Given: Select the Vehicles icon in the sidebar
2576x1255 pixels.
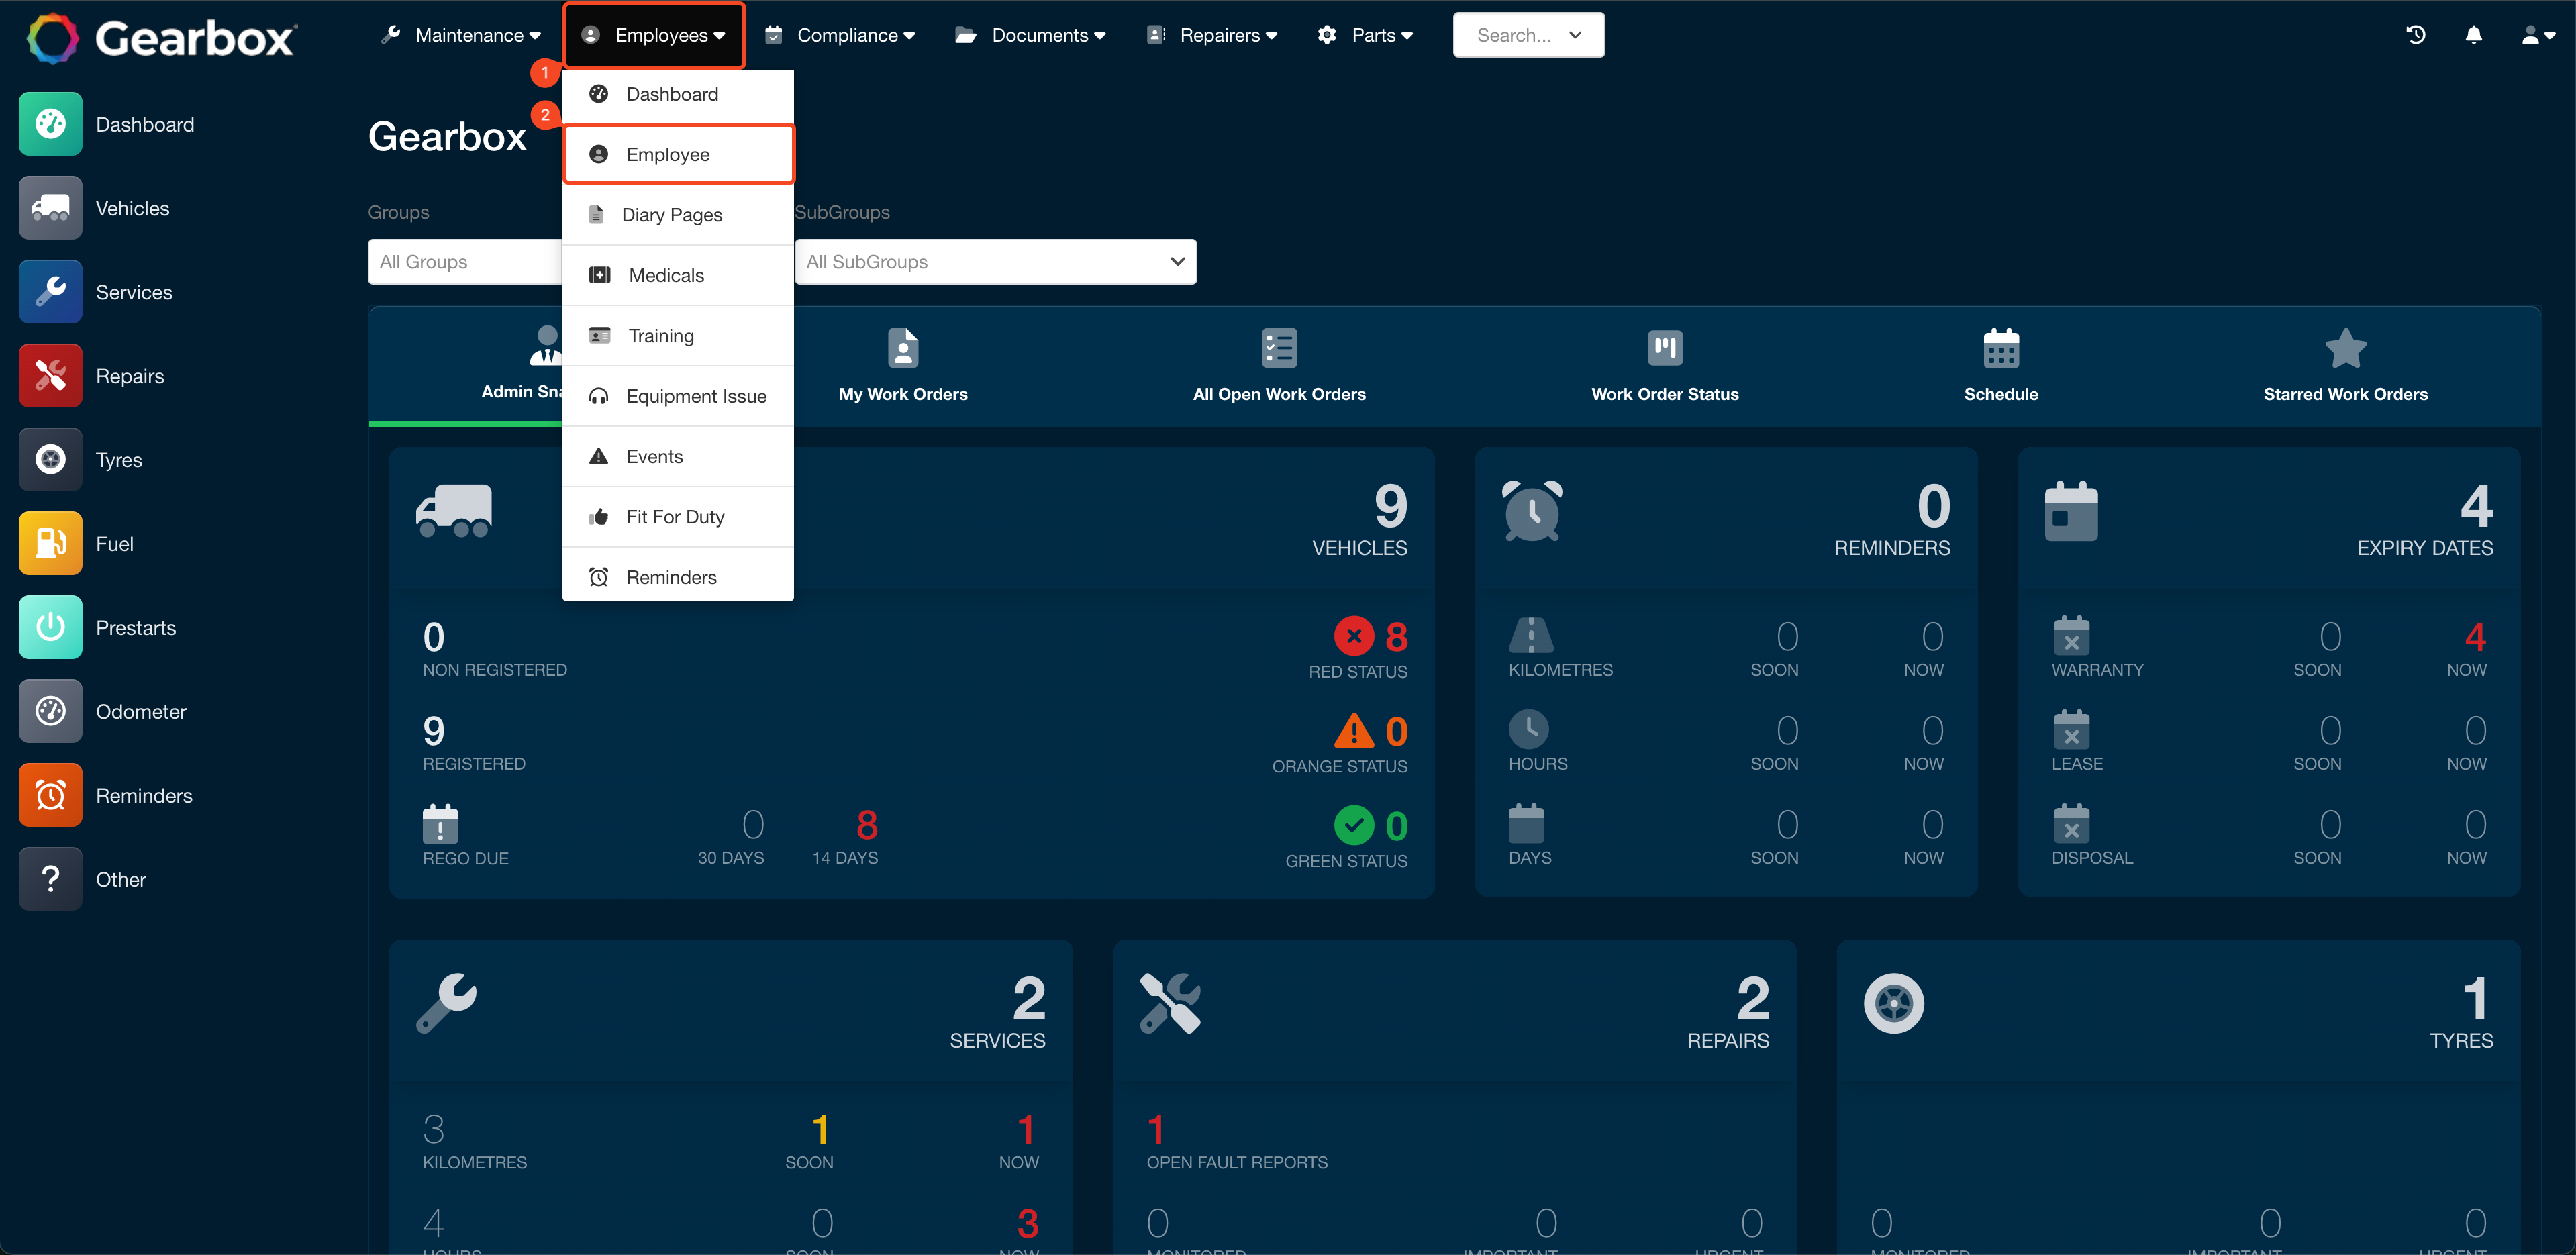Looking at the screenshot, I should pyautogui.click(x=50, y=208).
